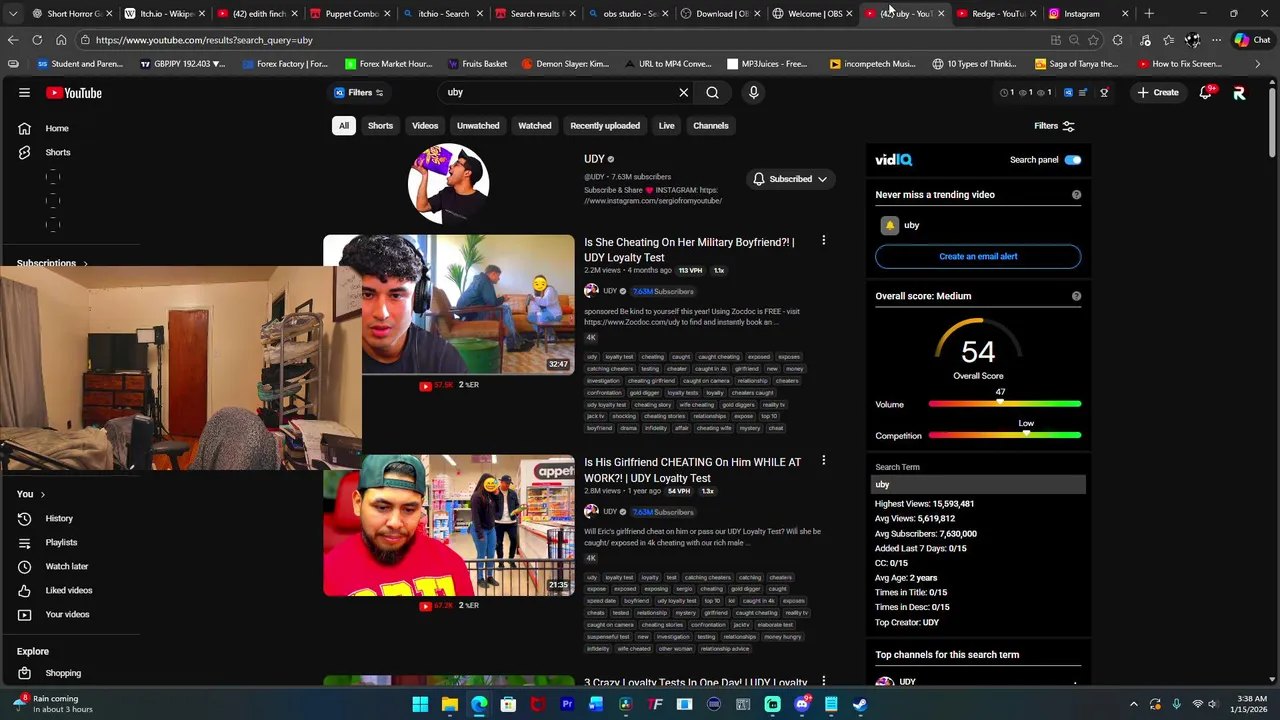Expand the You section chevron
This screenshot has height=720, width=1280.
[42, 495]
